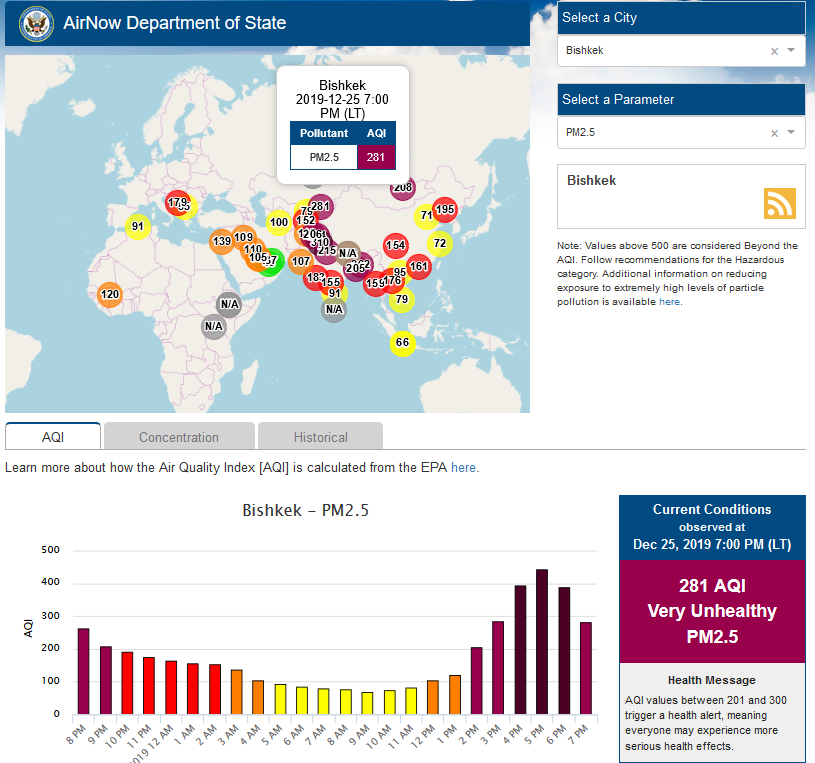The image size is (815, 763).
Task: Clear the PM2.5 parameter selection
Action: click(774, 133)
